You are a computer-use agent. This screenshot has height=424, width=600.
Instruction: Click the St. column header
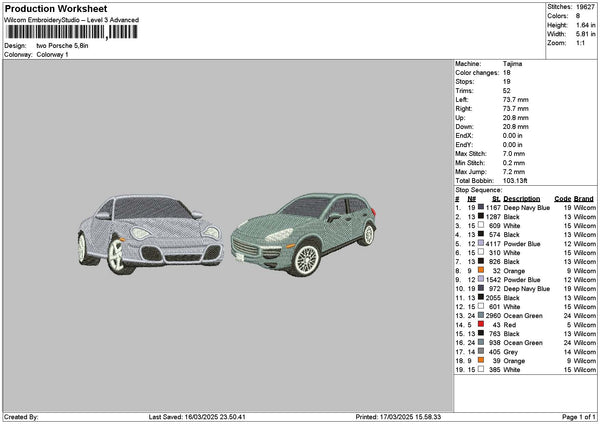click(495, 198)
